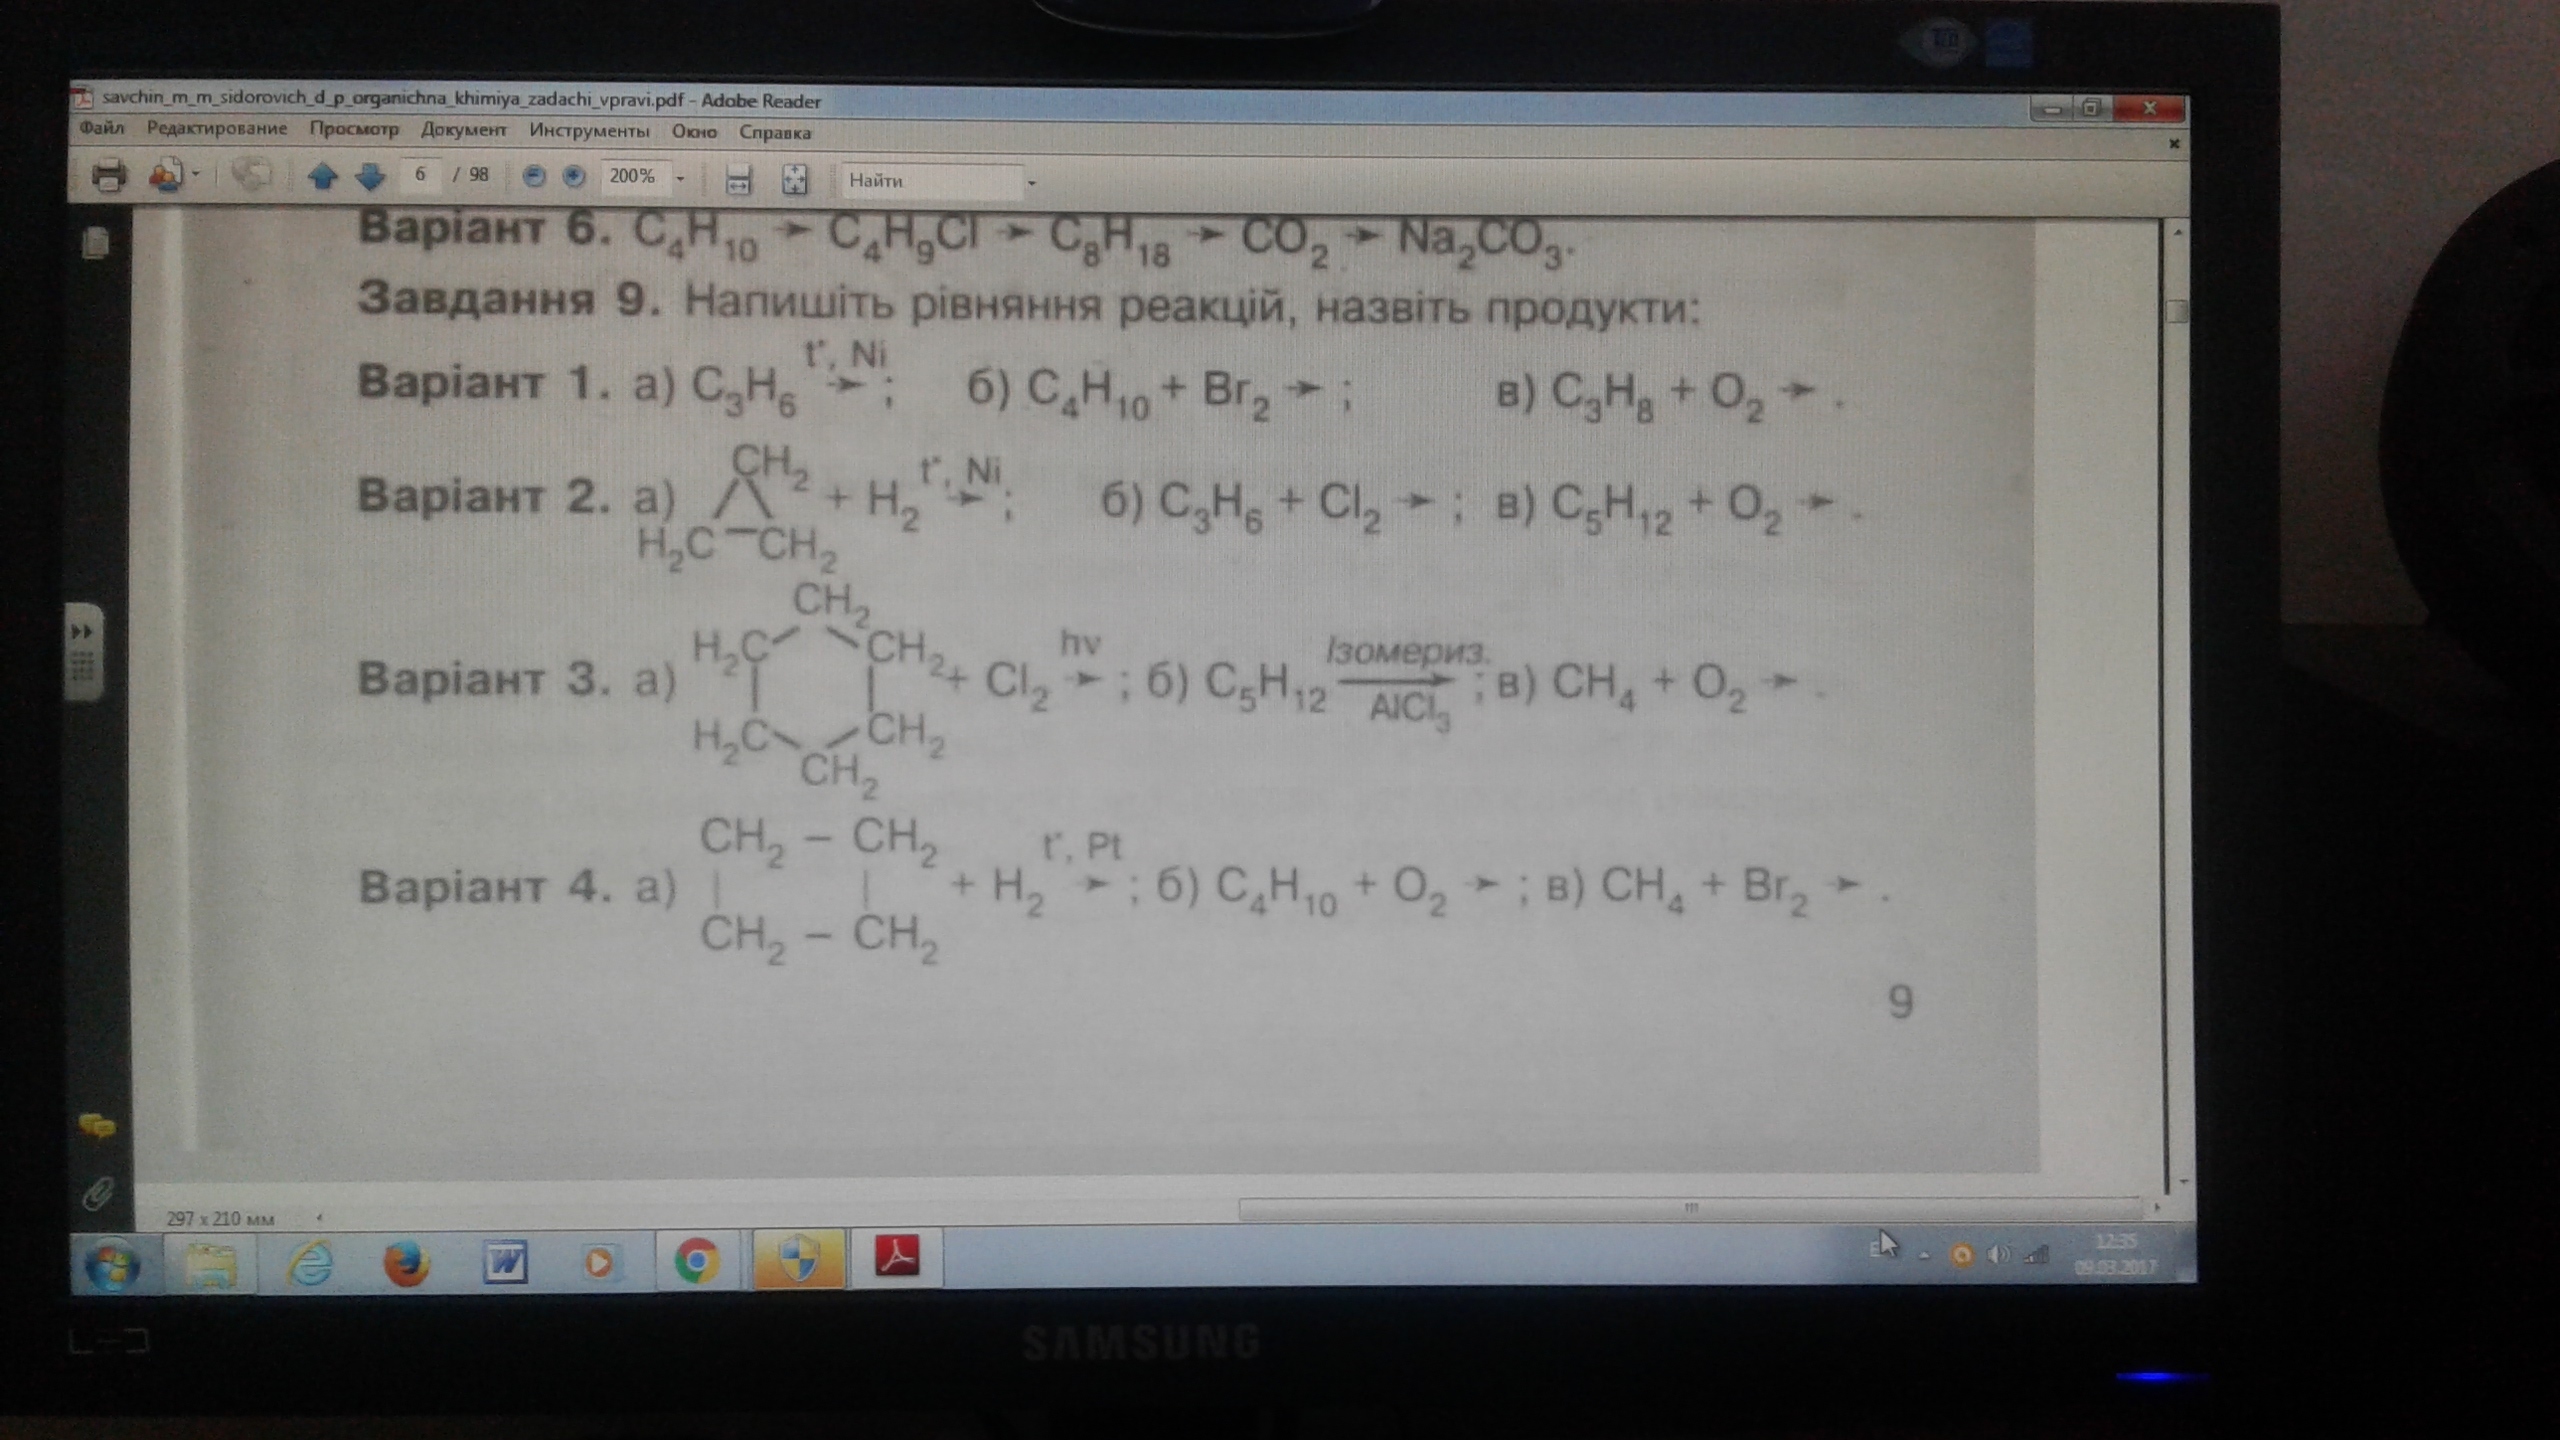Viewport: 2560px width, 1440px height.
Task: Expand the 200% zoom level dropdown
Action: point(681,179)
